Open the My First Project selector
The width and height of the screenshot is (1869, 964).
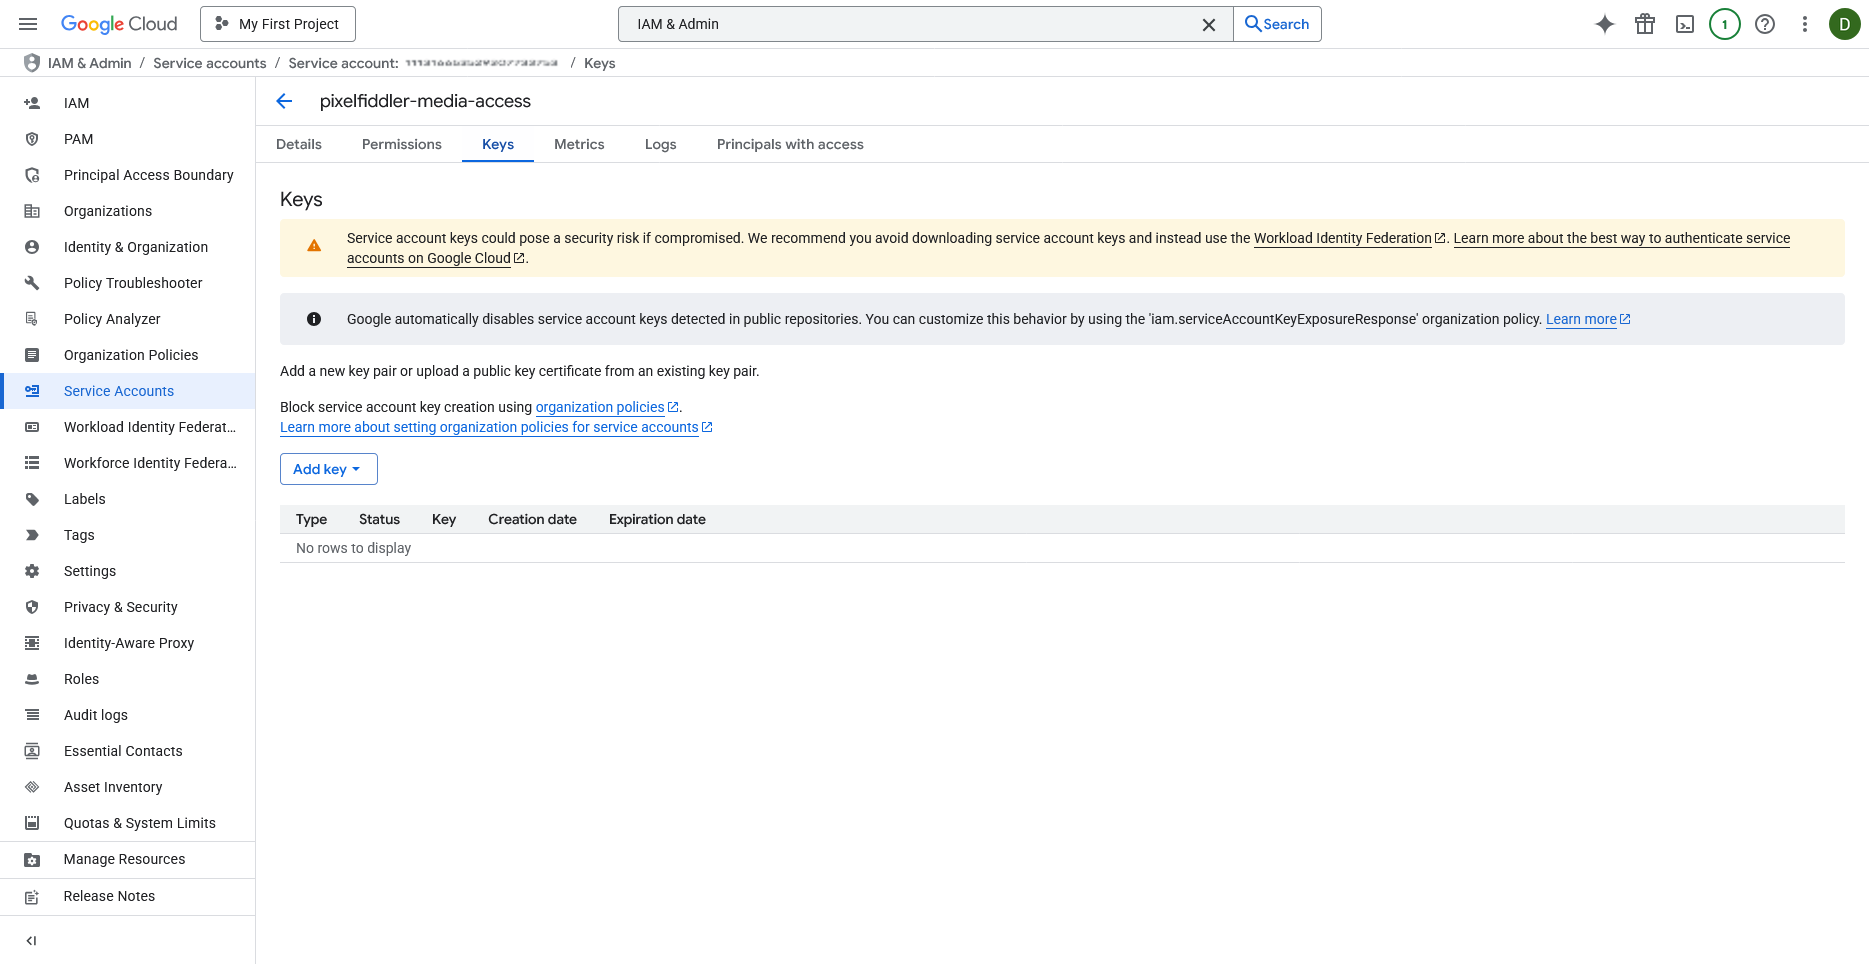tap(278, 24)
